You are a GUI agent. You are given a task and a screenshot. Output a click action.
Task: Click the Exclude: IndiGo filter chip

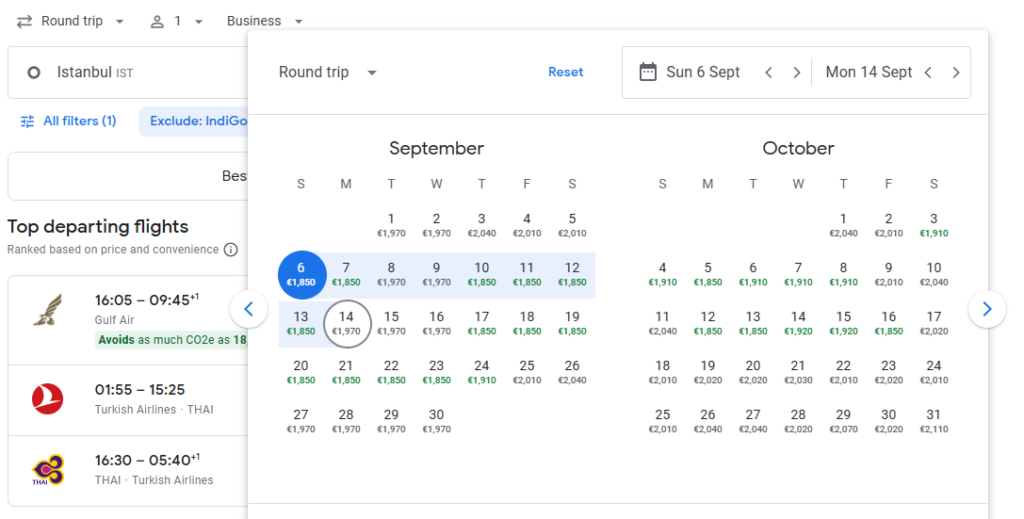click(x=197, y=121)
